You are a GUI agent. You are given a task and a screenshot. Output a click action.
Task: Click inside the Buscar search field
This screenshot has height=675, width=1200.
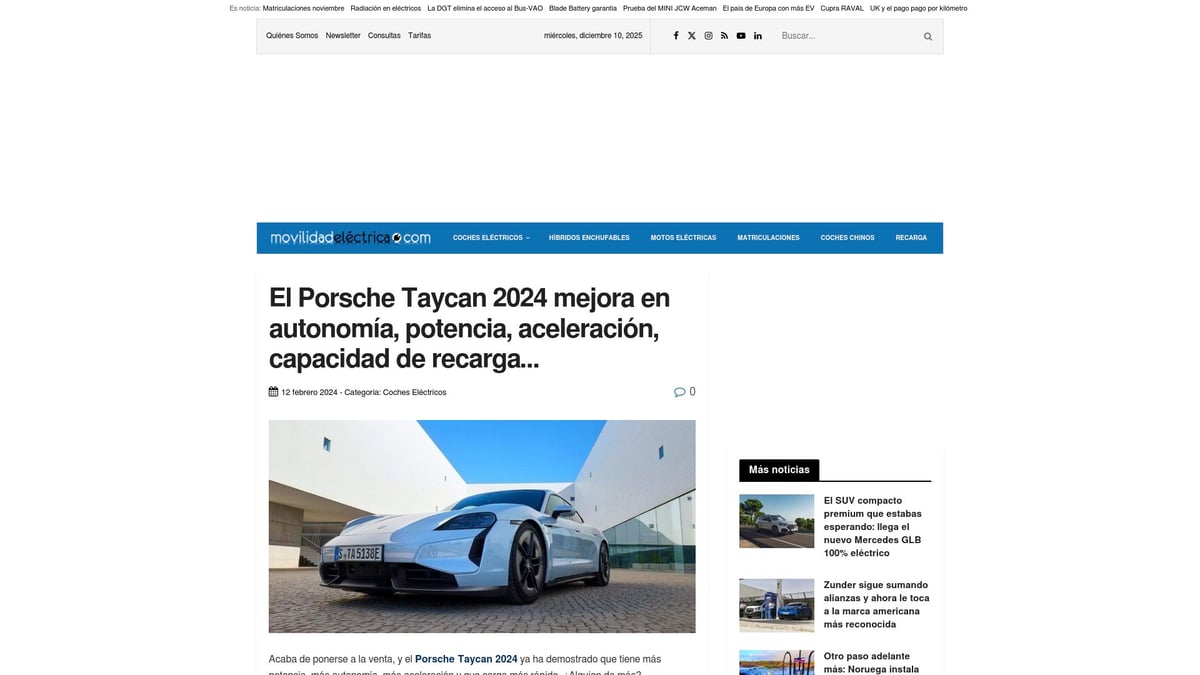pos(840,35)
